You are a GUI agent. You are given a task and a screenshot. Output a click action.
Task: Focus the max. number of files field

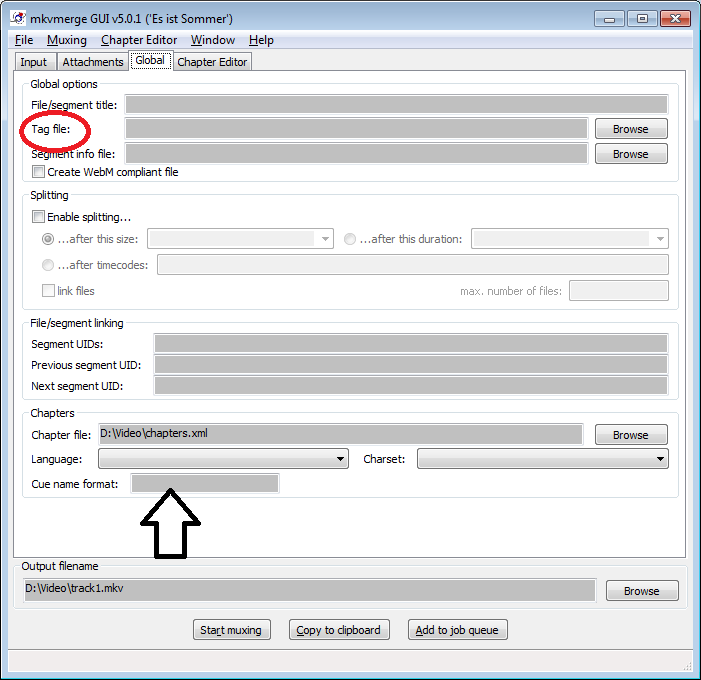point(619,291)
